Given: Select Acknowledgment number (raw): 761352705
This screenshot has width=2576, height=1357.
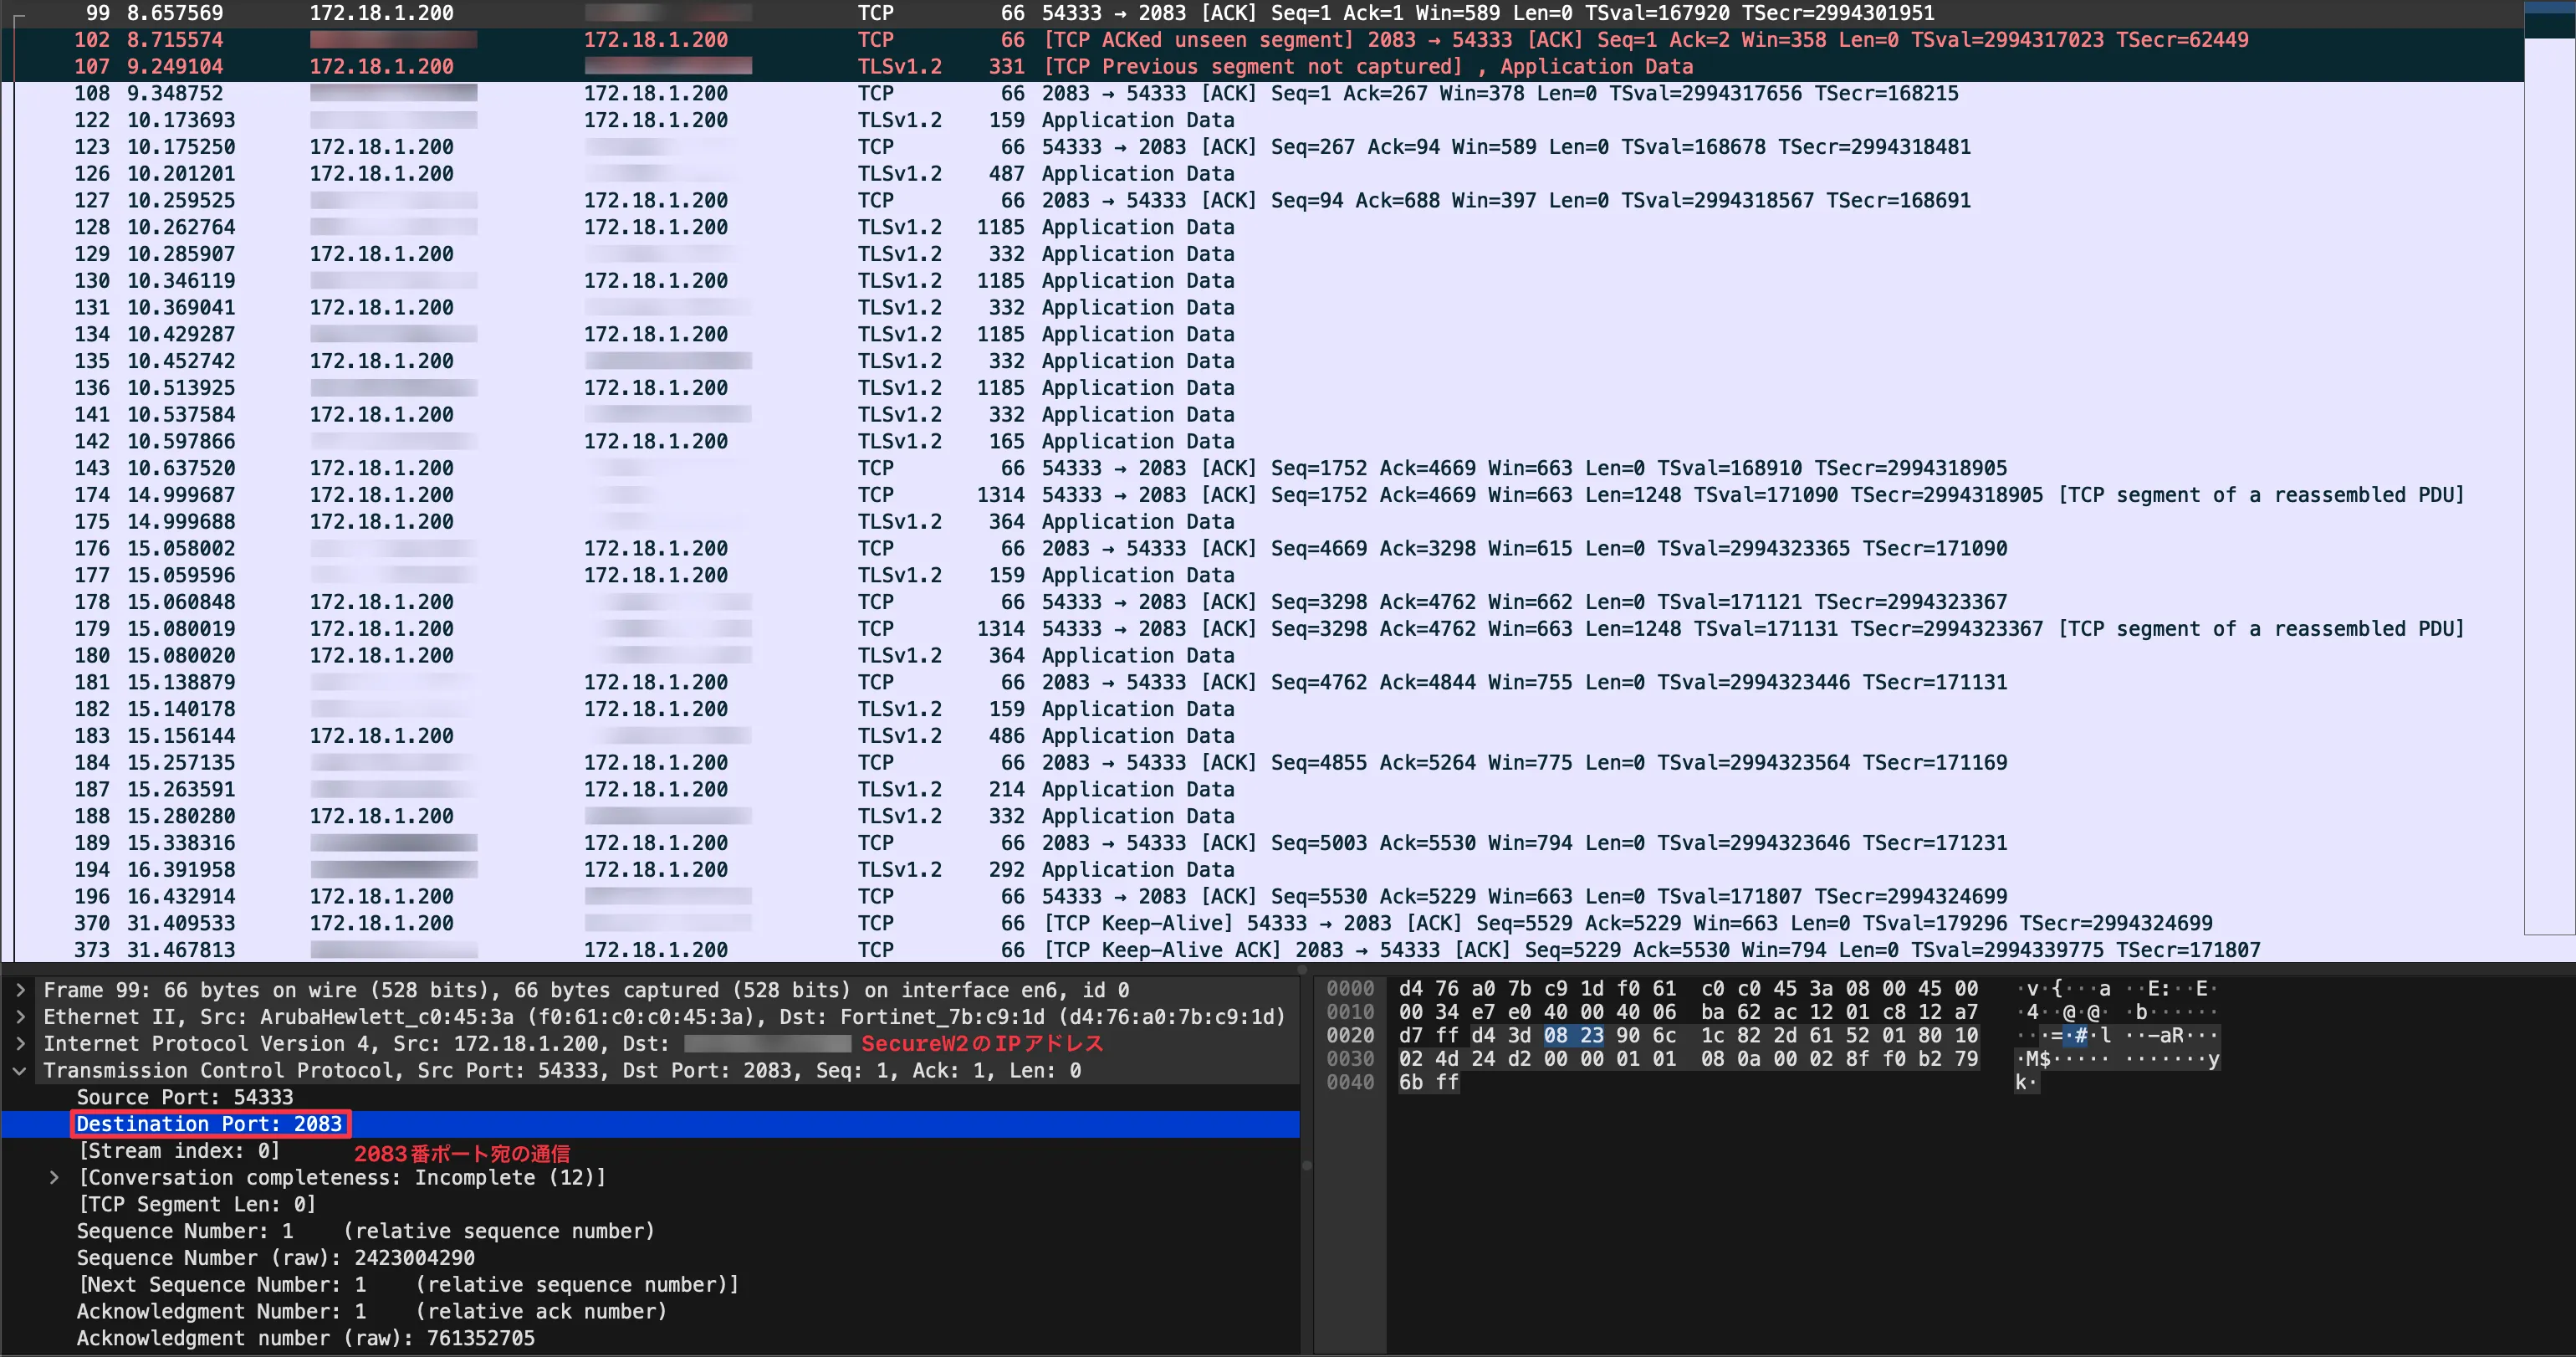Looking at the screenshot, I should coord(650,1338).
